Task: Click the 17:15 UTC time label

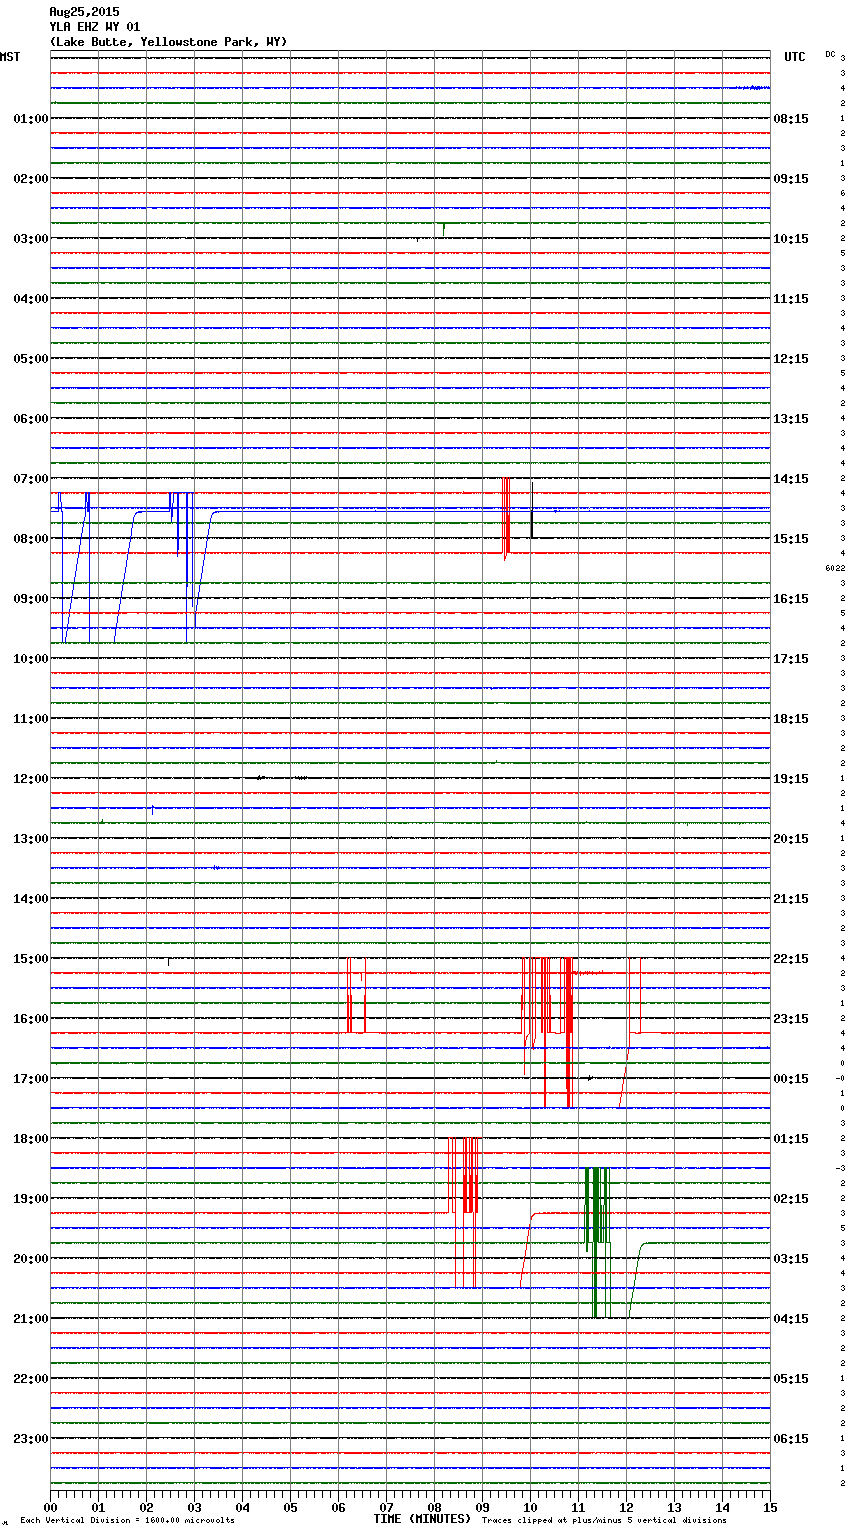Action: 791,658
